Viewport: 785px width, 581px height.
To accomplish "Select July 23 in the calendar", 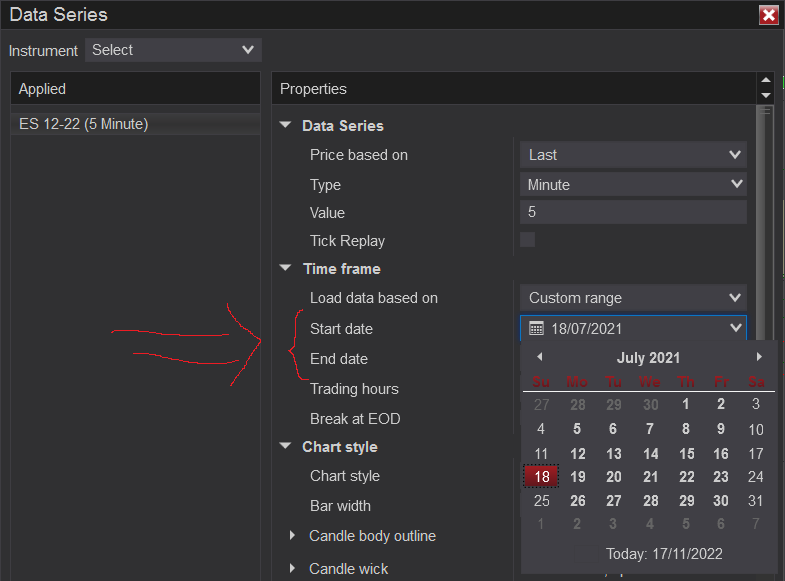I will pos(720,477).
